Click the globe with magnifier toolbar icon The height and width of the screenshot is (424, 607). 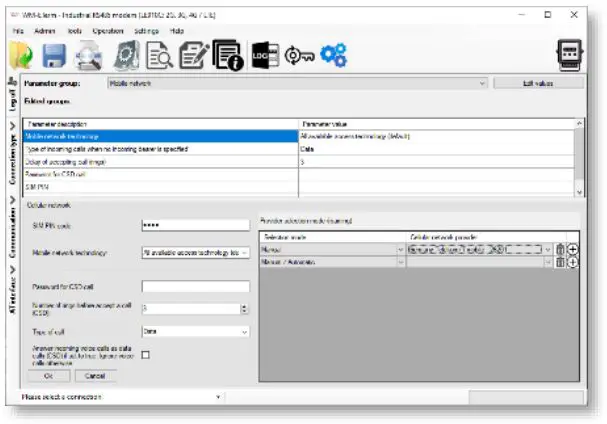click(x=89, y=56)
